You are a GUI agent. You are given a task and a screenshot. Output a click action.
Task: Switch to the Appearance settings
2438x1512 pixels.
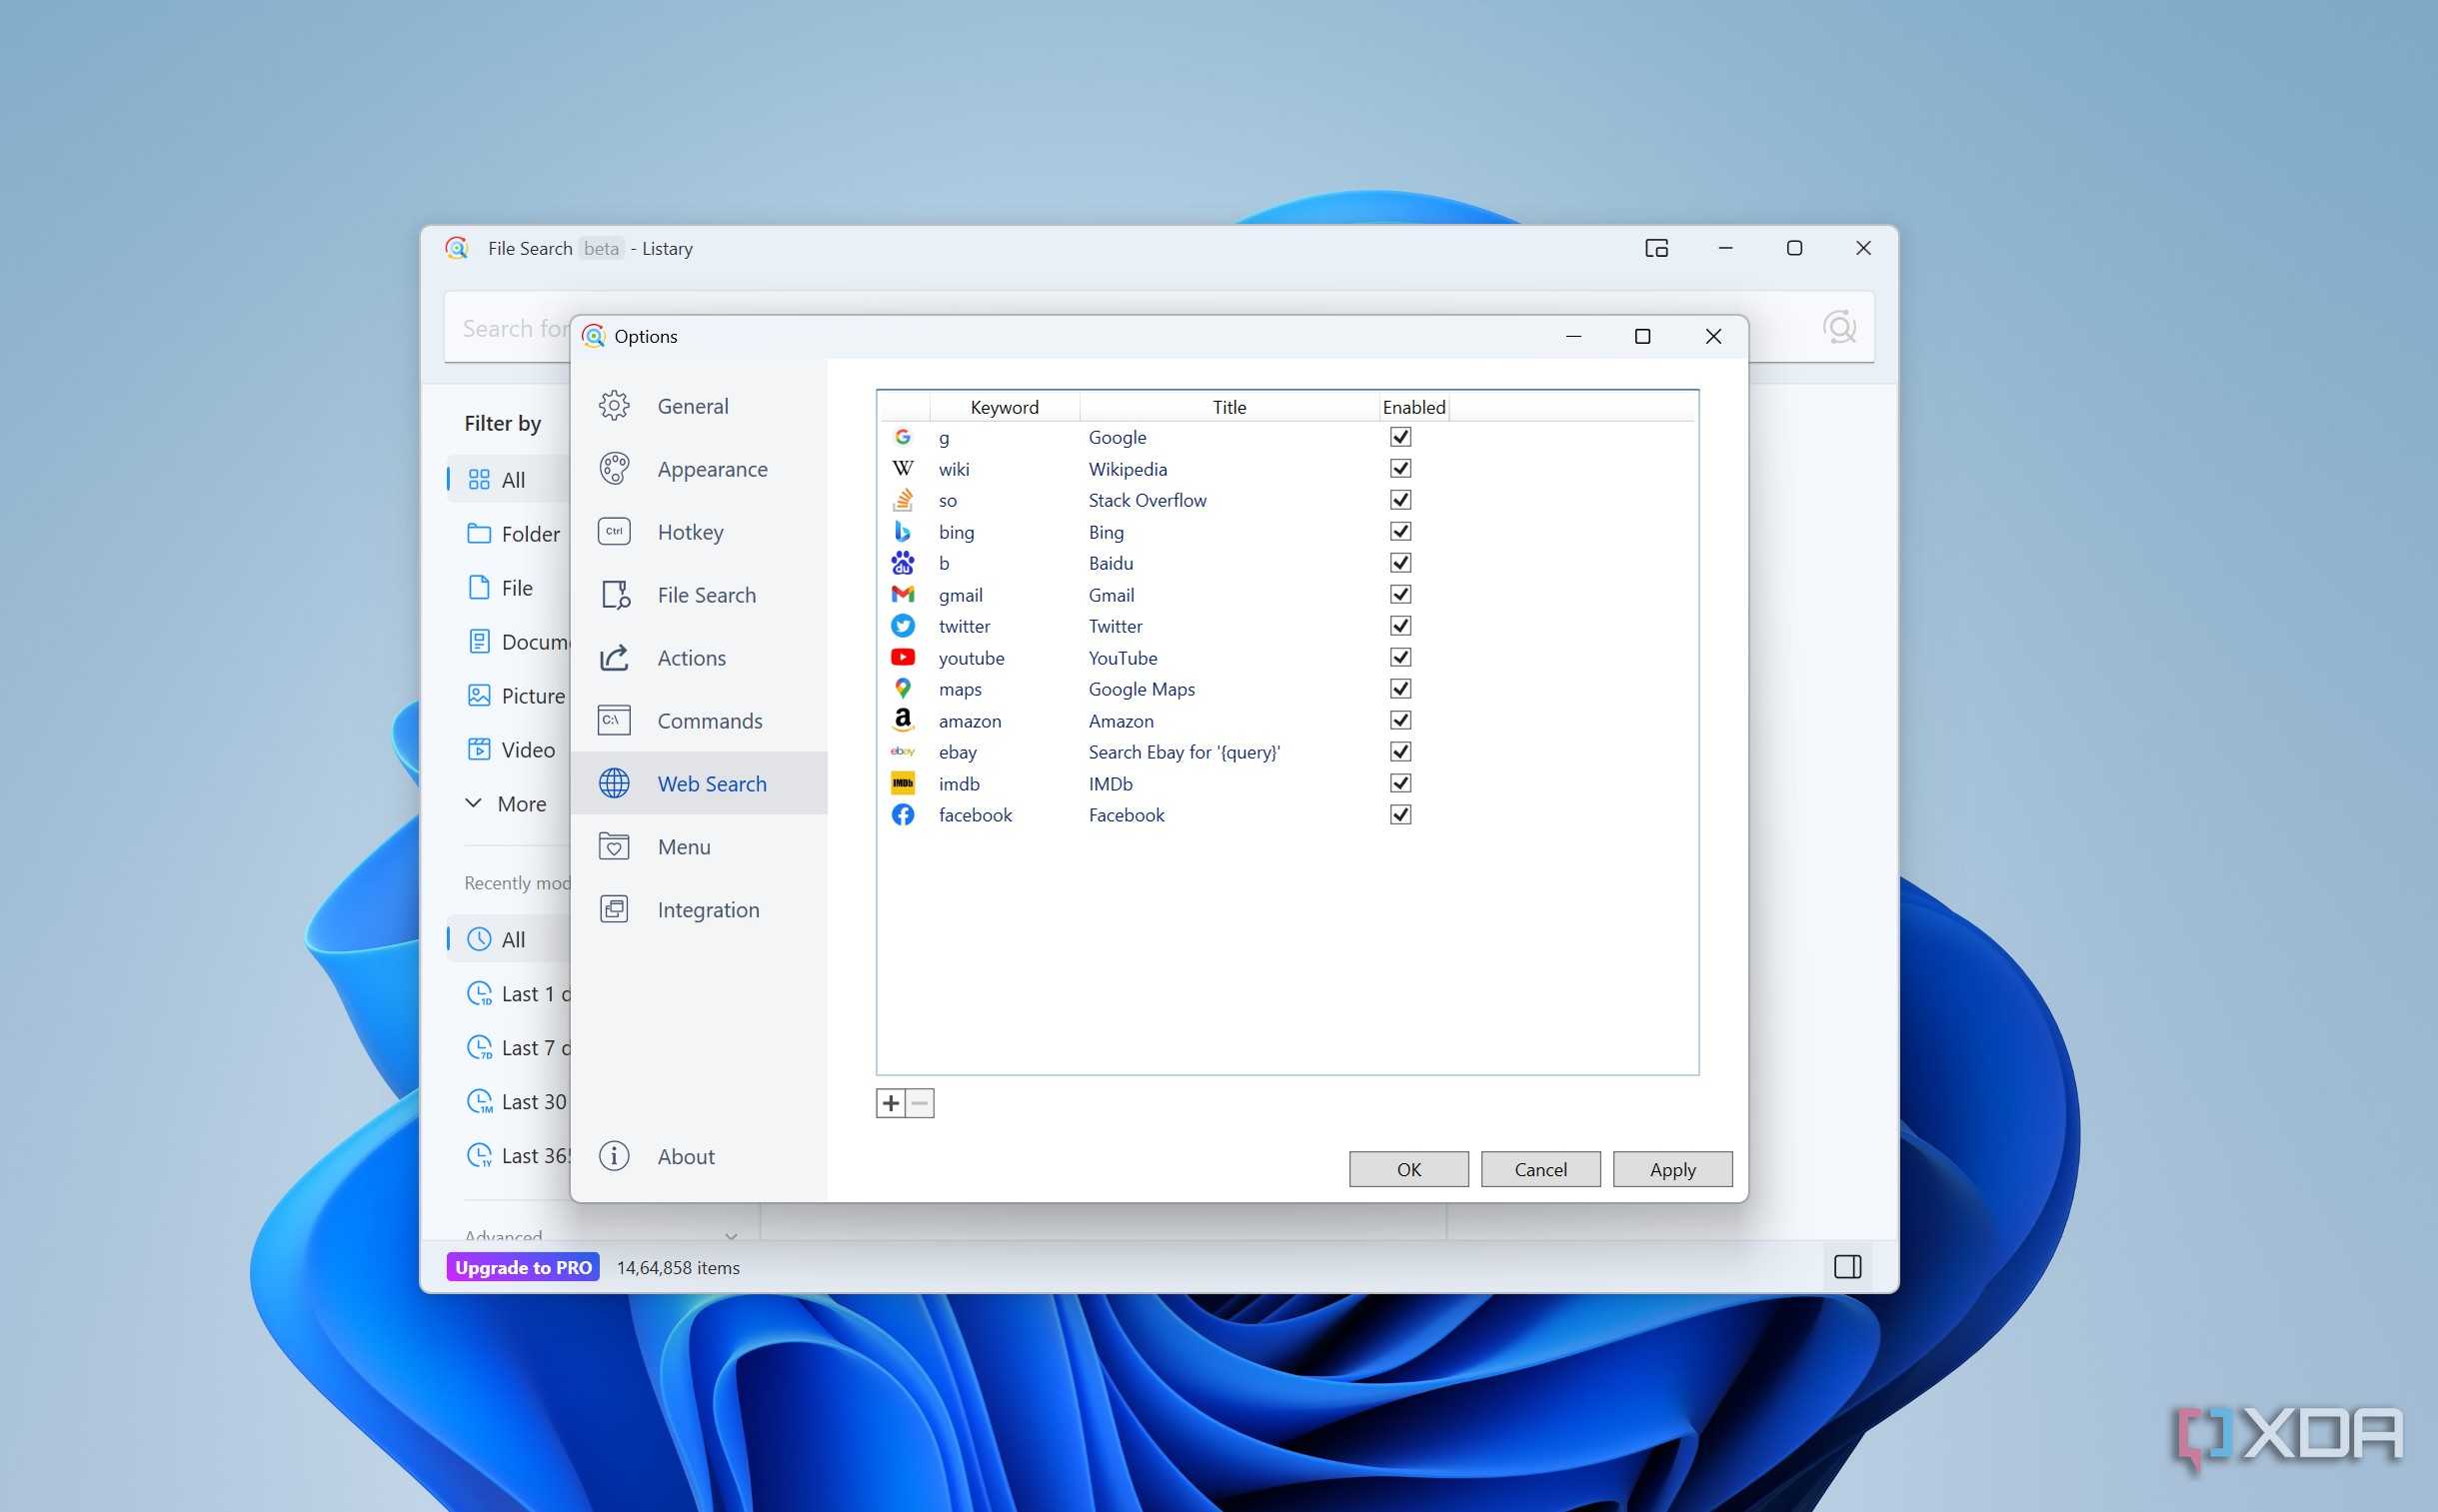pos(698,469)
